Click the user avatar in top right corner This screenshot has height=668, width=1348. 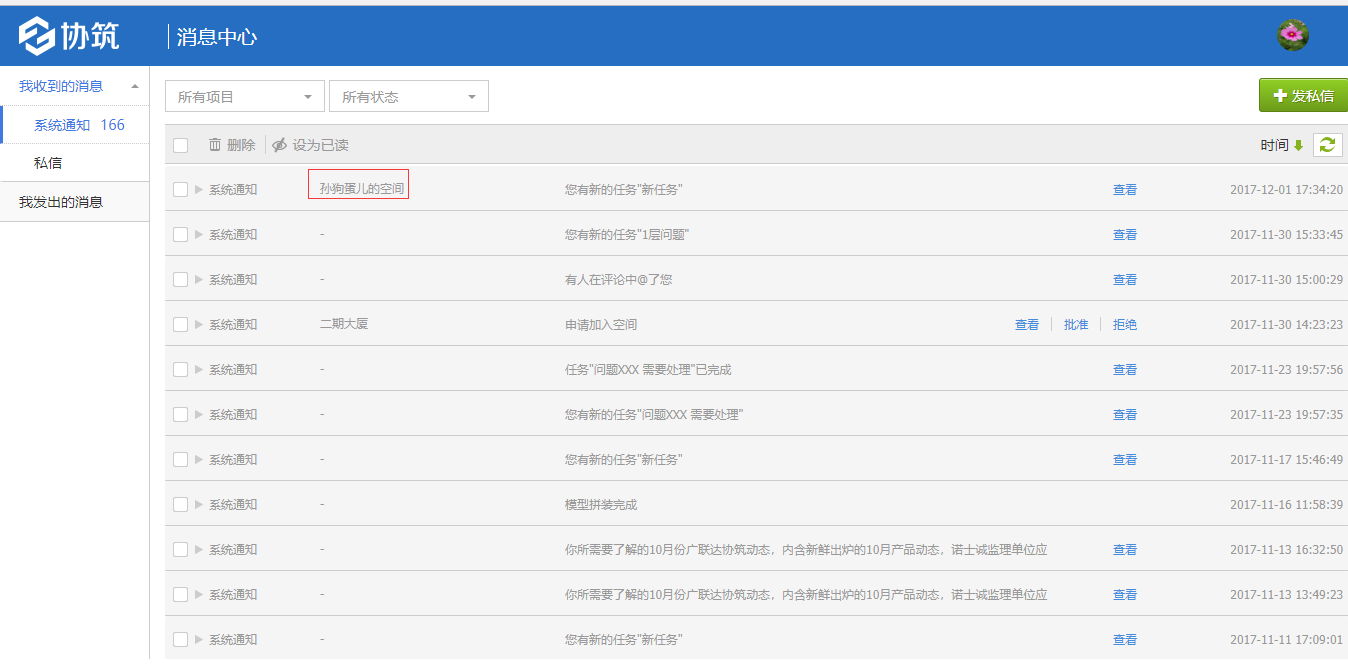tap(1292, 33)
